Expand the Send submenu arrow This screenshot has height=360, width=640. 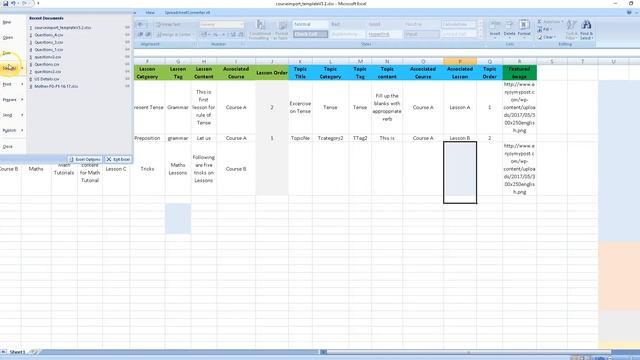[x=22, y=115]
